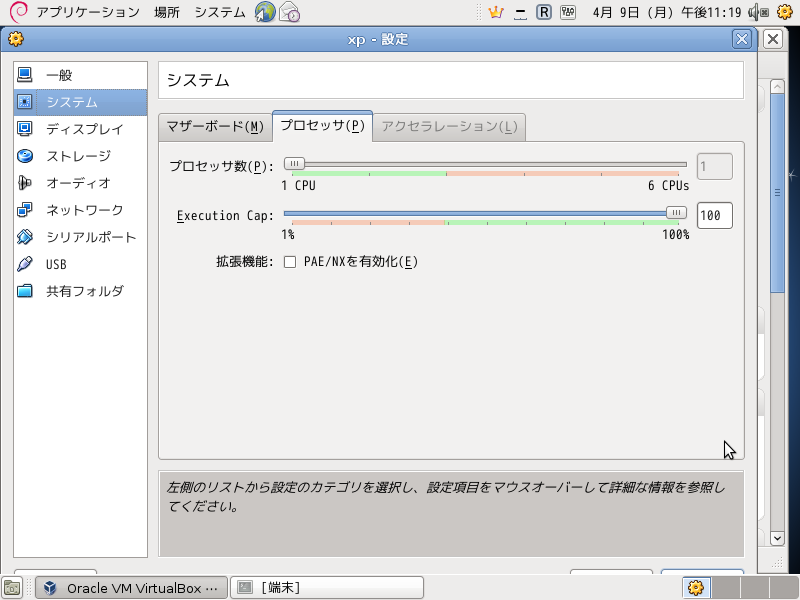Click the Debian swirl logo icon
Screen dimensions: 800x600
point(18,12)
